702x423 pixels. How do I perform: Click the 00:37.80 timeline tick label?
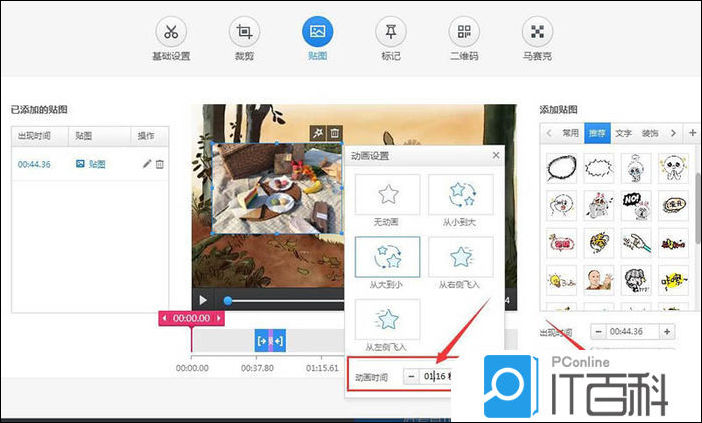pyautogui.click(x=257, y=368)
